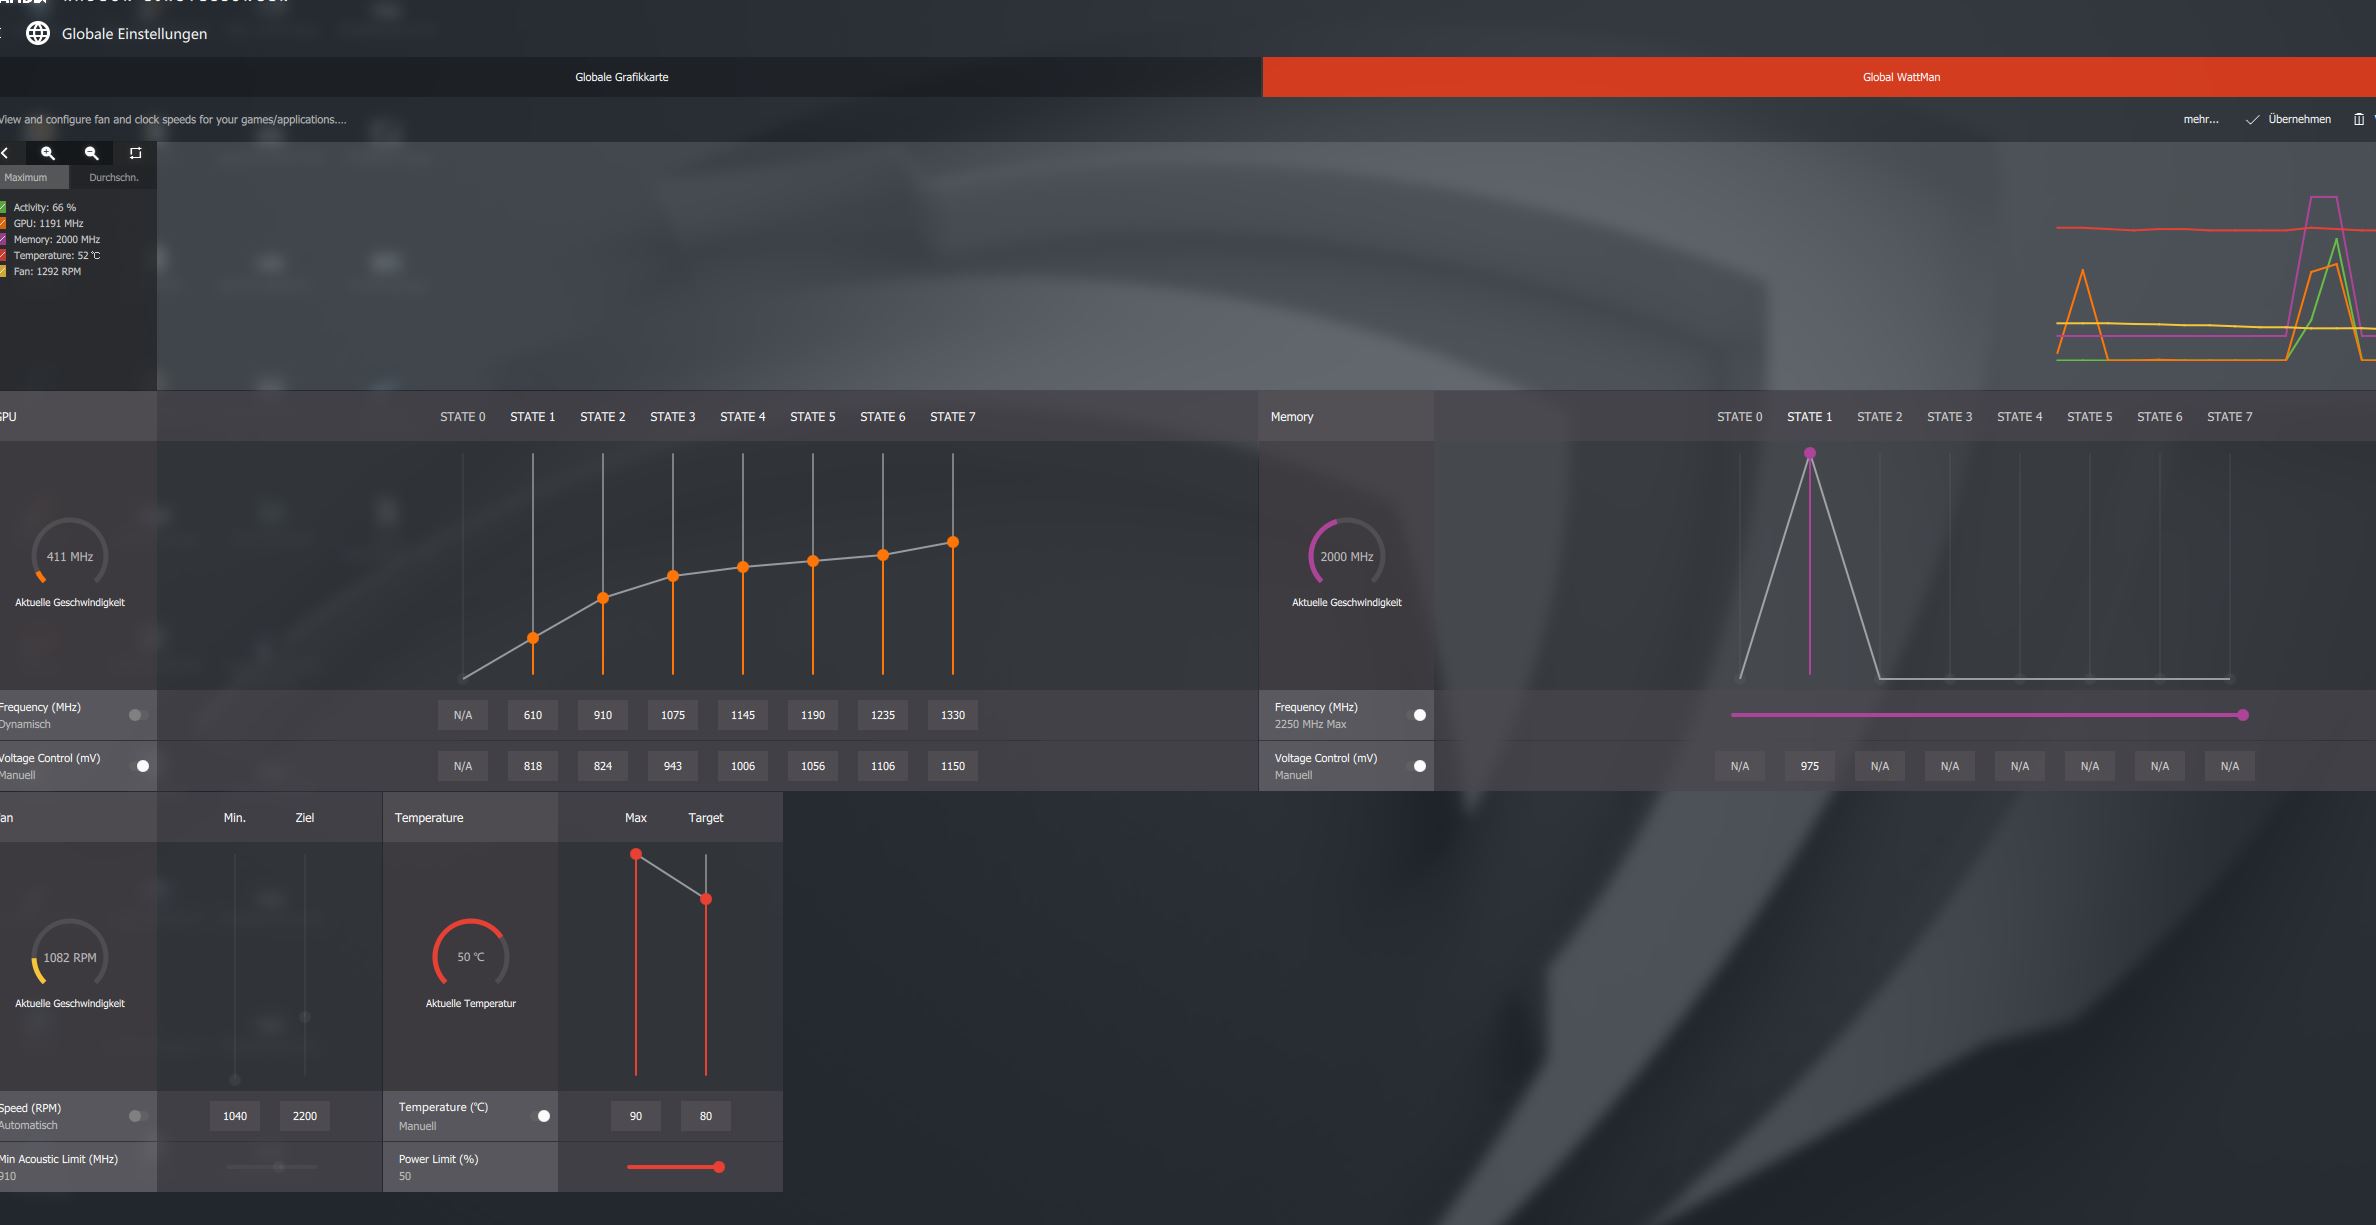Image resolution: width=2376 pixels, height=1225 pixels.
Task: Toggle the red Temperature graph checkbox
Action: point(3,255)
